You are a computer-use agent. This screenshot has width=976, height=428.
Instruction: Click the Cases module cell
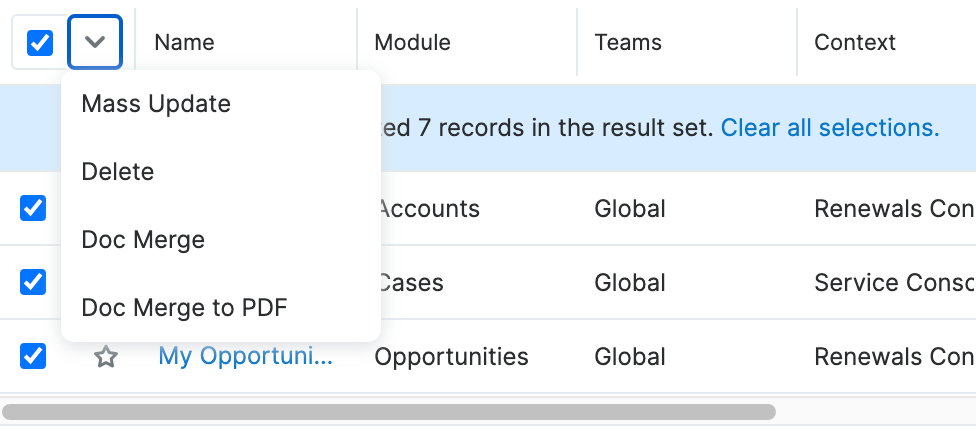411,283
